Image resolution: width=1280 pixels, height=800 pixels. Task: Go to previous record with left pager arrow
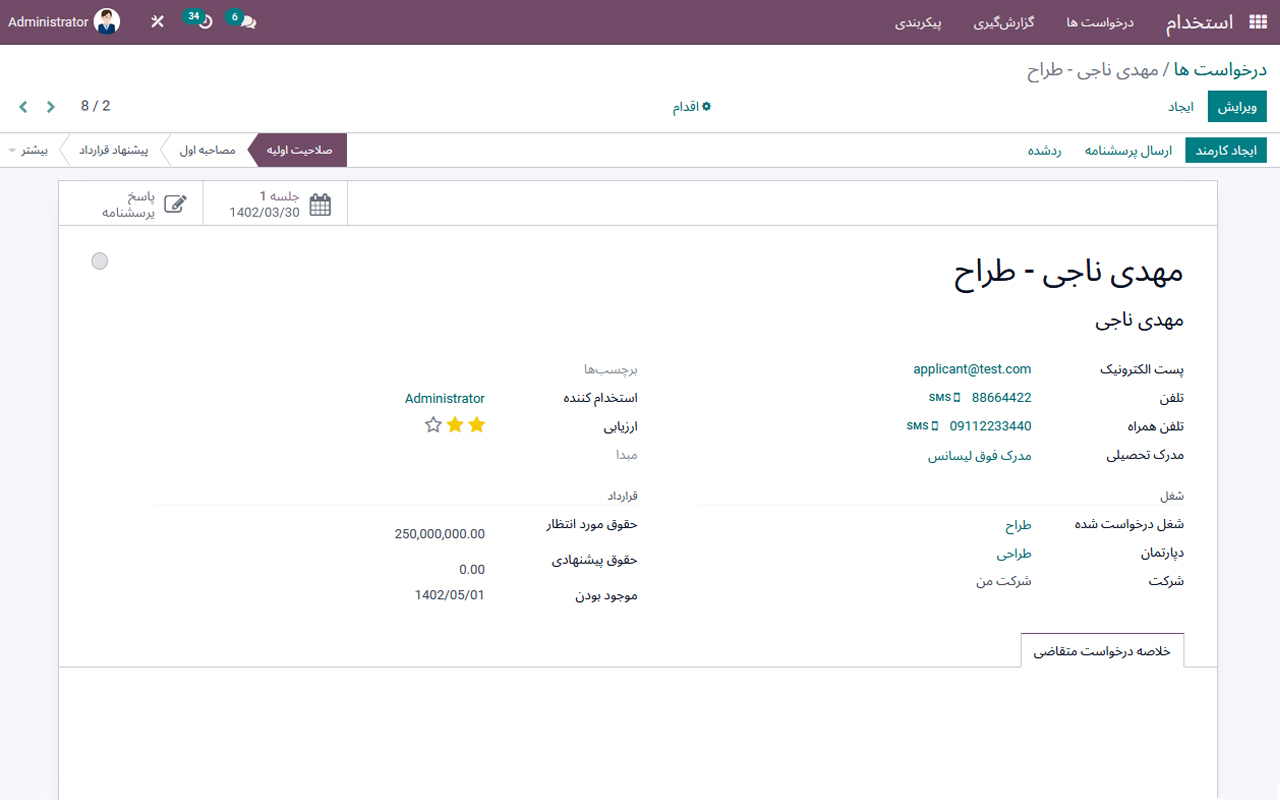point(22,106)
